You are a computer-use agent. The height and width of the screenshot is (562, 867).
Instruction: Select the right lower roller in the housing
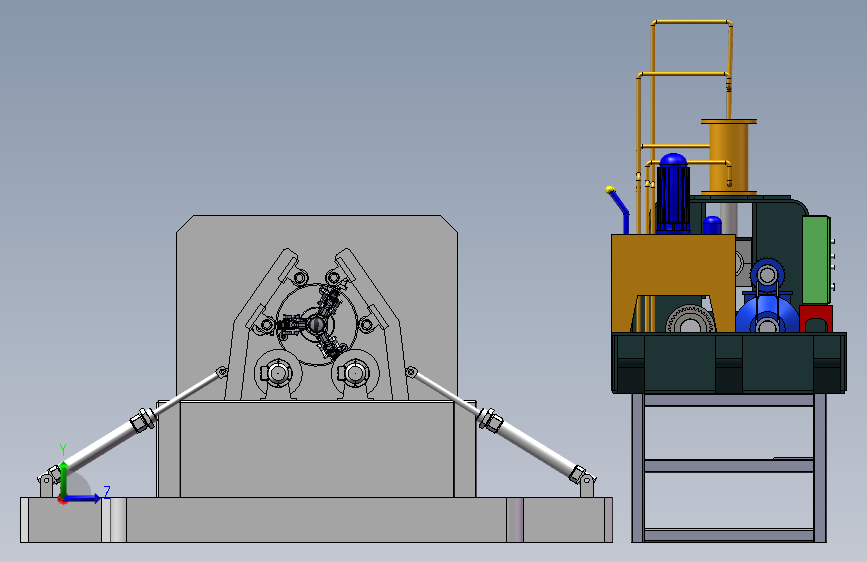pyautogui.click(x=355, y=372)
